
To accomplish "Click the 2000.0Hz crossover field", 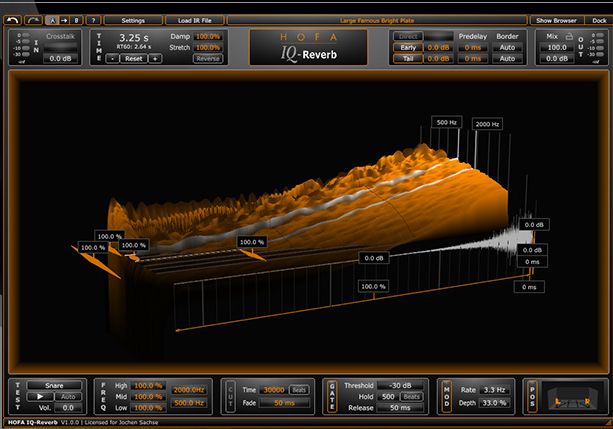I will coord(189,390).
